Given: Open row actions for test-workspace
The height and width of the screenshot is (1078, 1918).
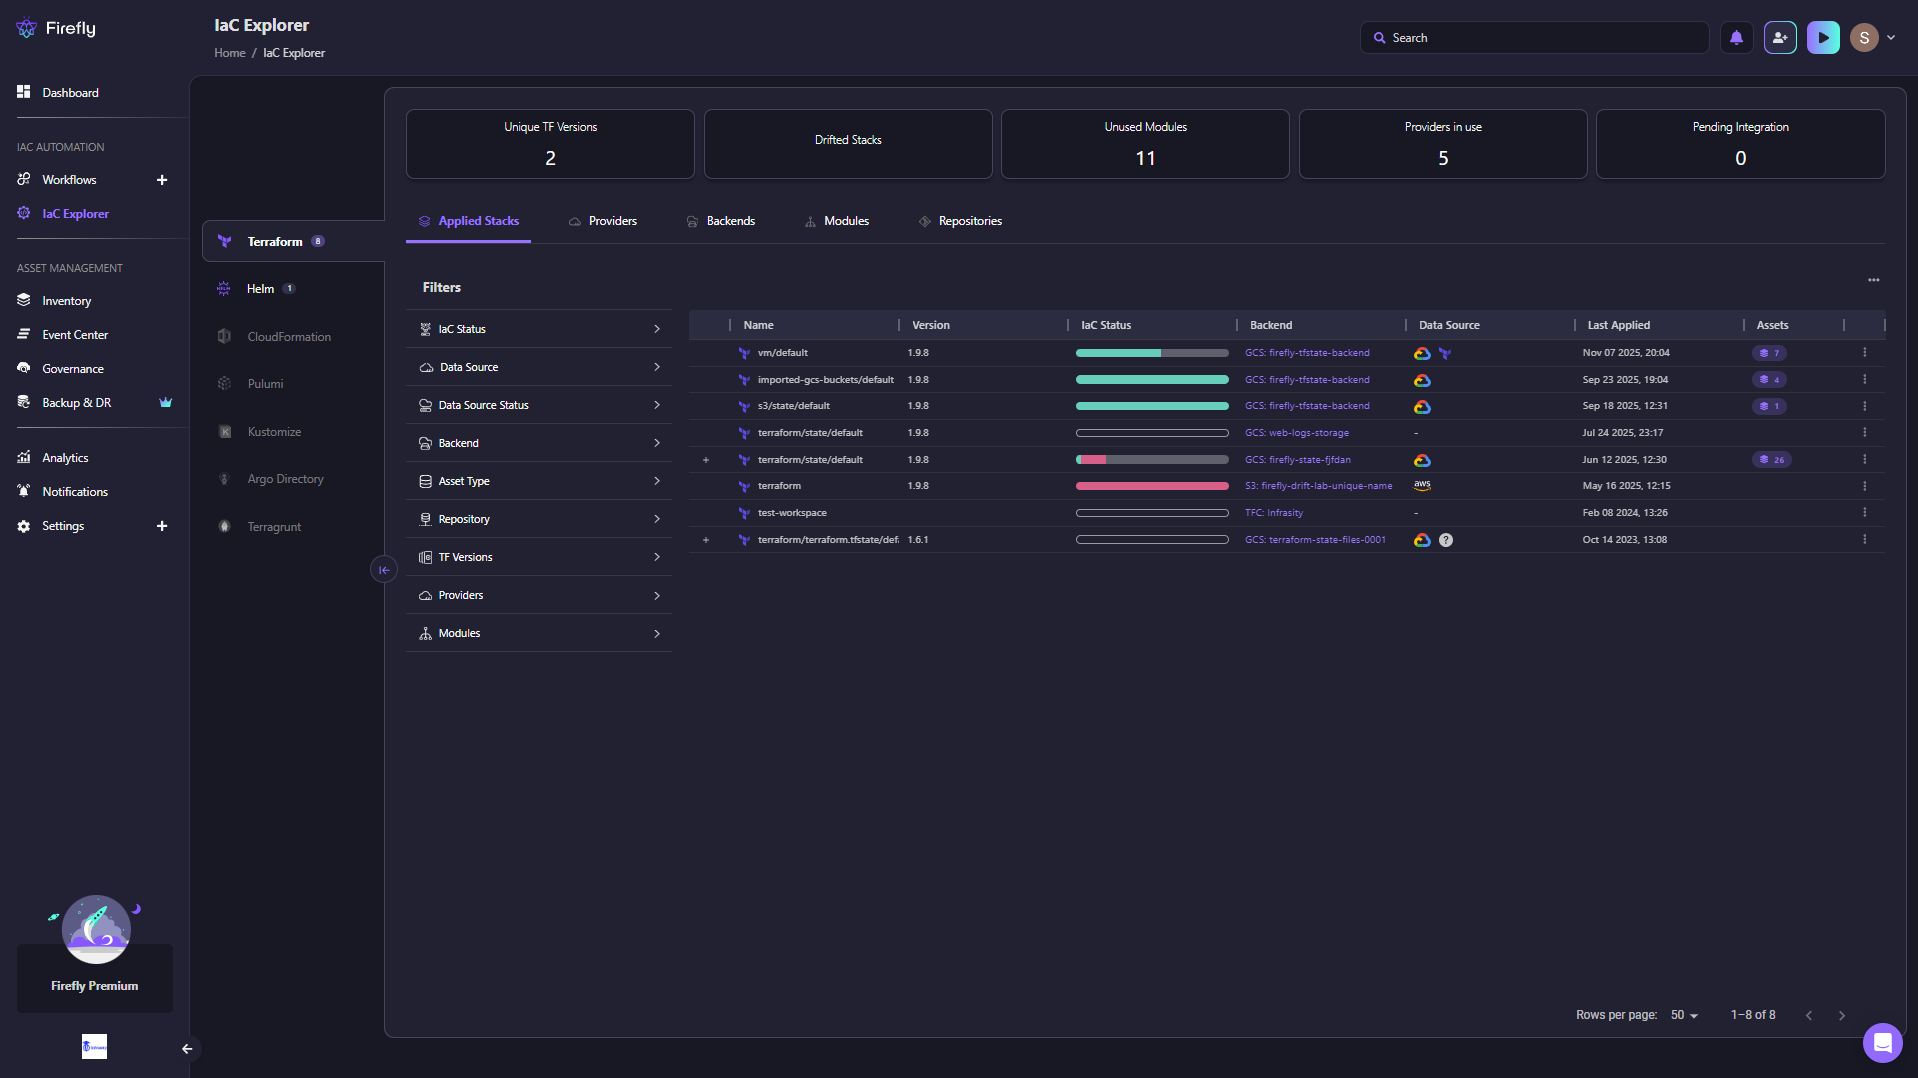Looking at the screenshot, I should coord(1864,513).
